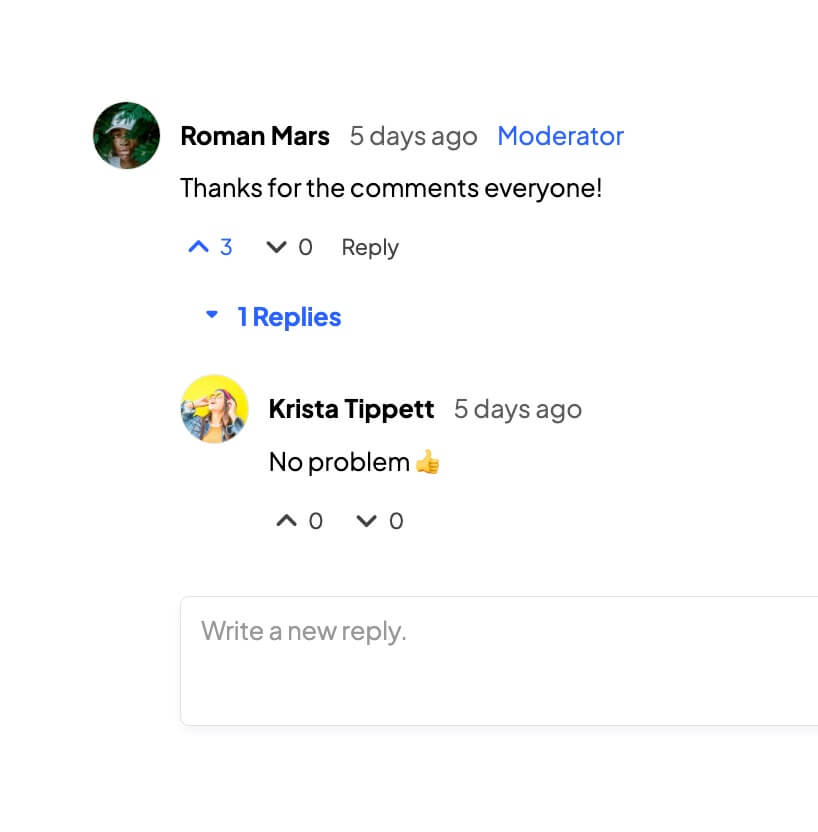
Task: Select Krista Tippett's username
Action: point(351,409)
